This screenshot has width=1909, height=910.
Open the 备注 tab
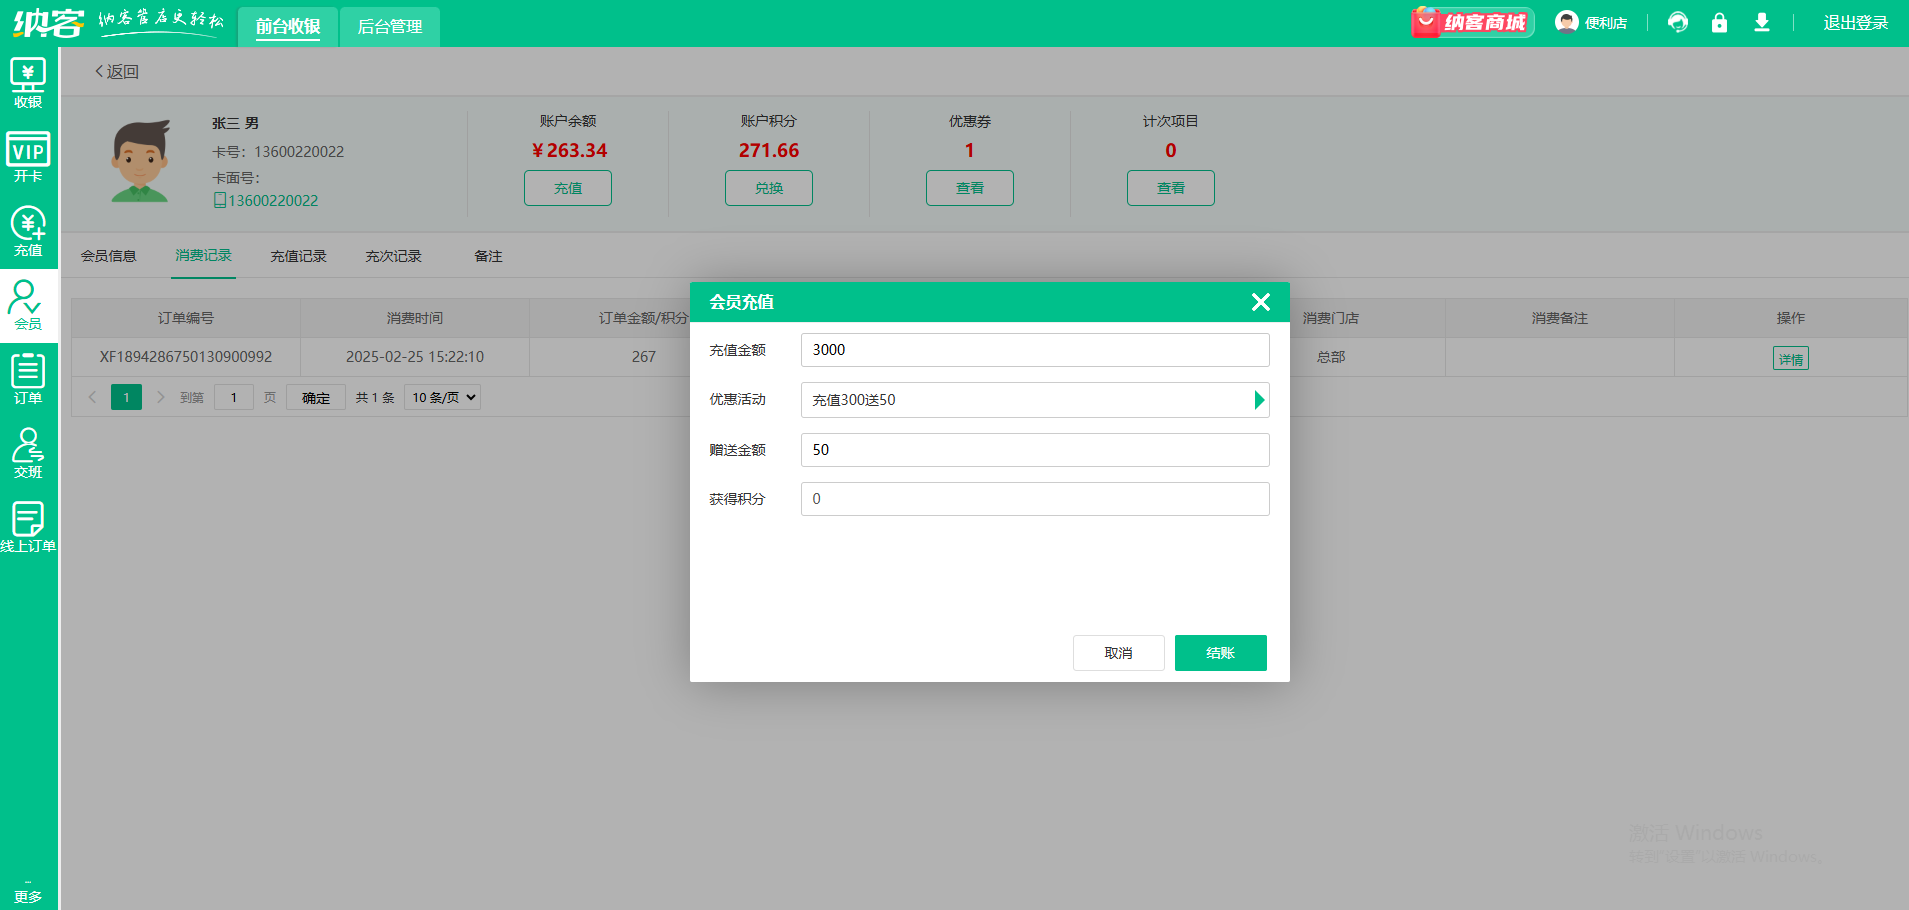488,256
